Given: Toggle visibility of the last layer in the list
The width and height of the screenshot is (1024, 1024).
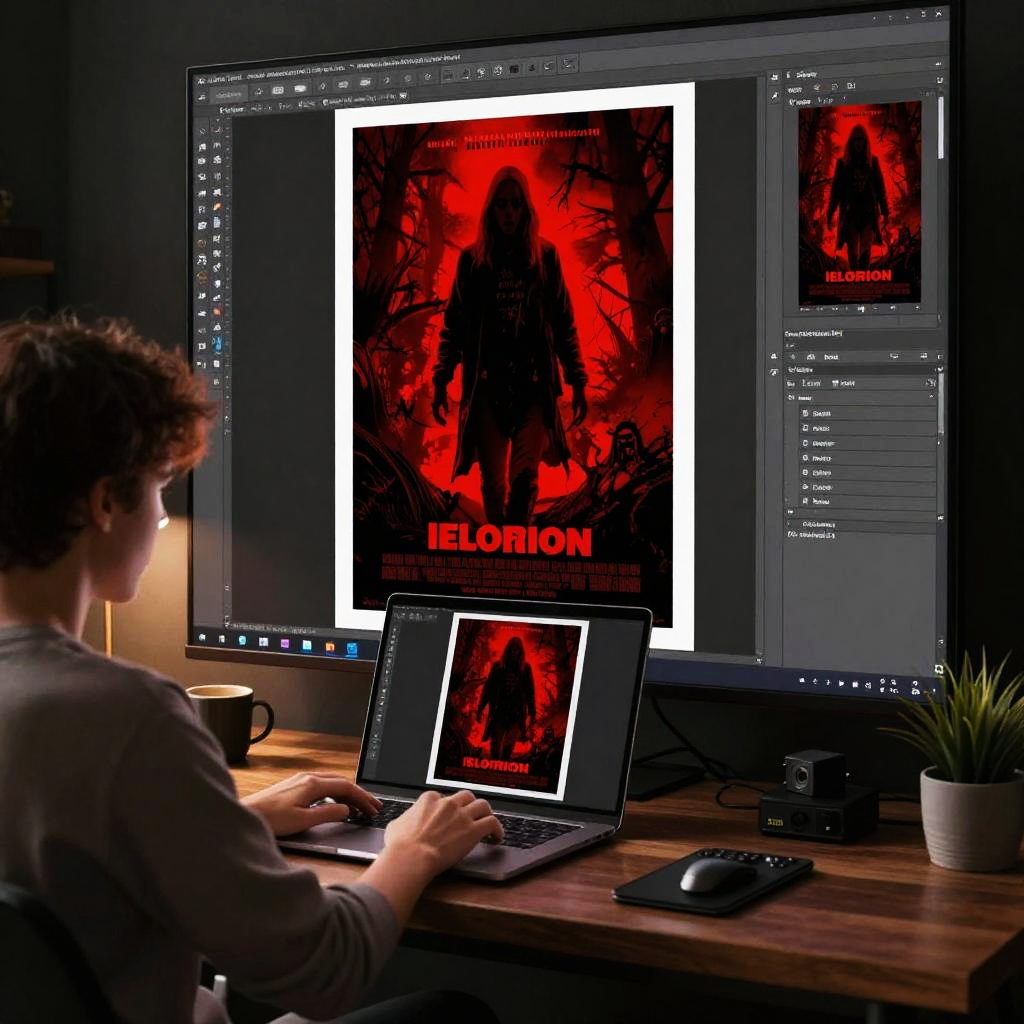Looking at the screenshot, I should 806,501.
